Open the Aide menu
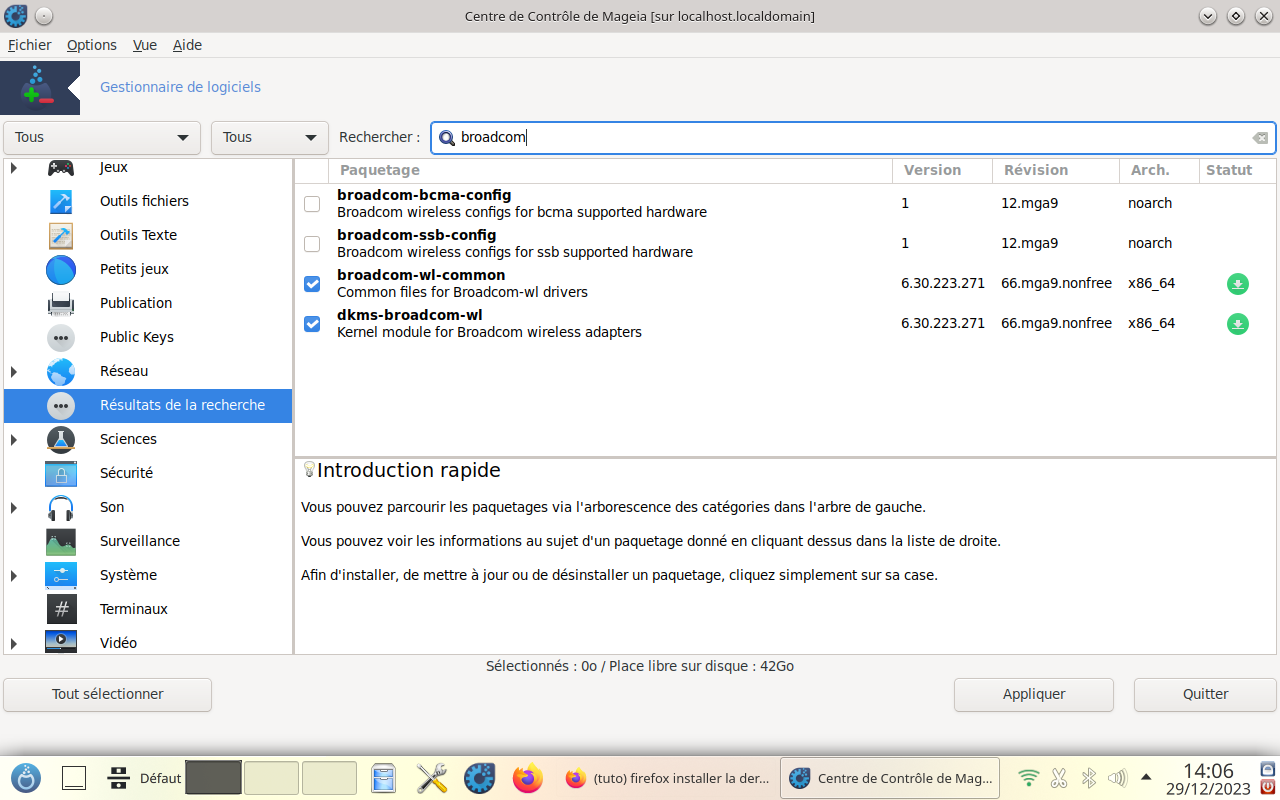Image resolution: width=1280 pixels, height=800 pixels. [x=187, y=45]
